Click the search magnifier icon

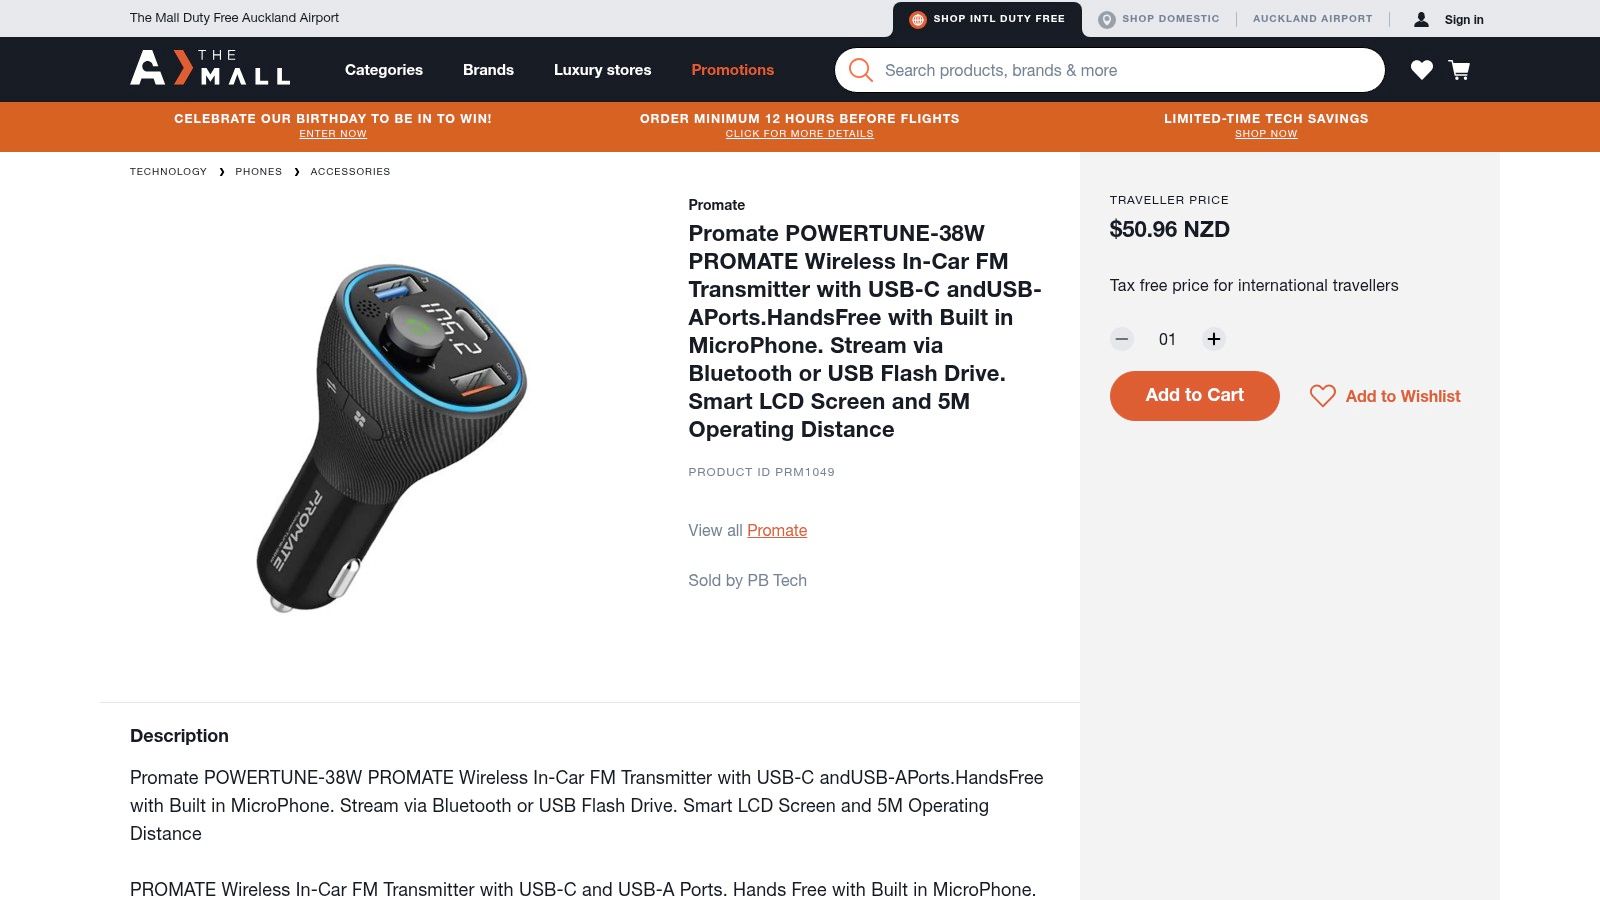pyautogui.click(x=860, y=70)
